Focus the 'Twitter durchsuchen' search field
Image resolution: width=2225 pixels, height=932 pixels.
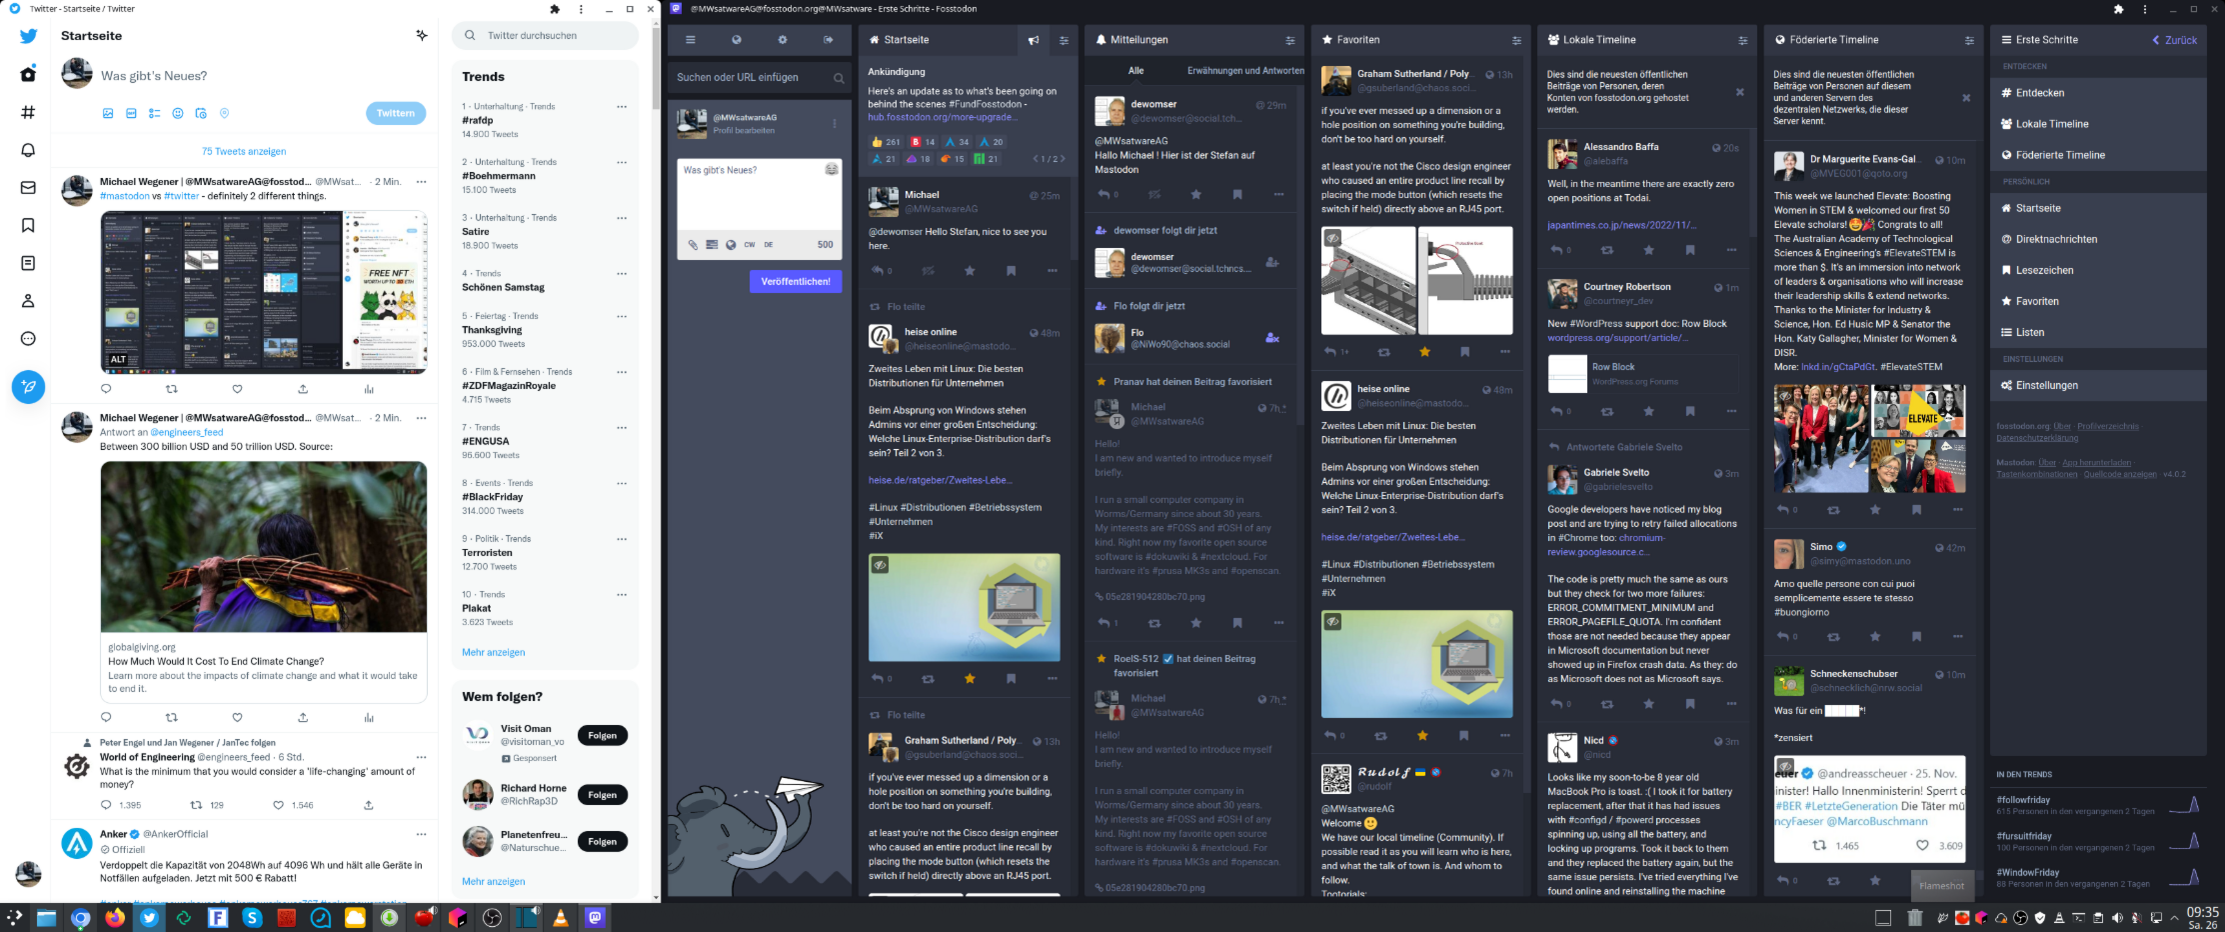[546, 35]
